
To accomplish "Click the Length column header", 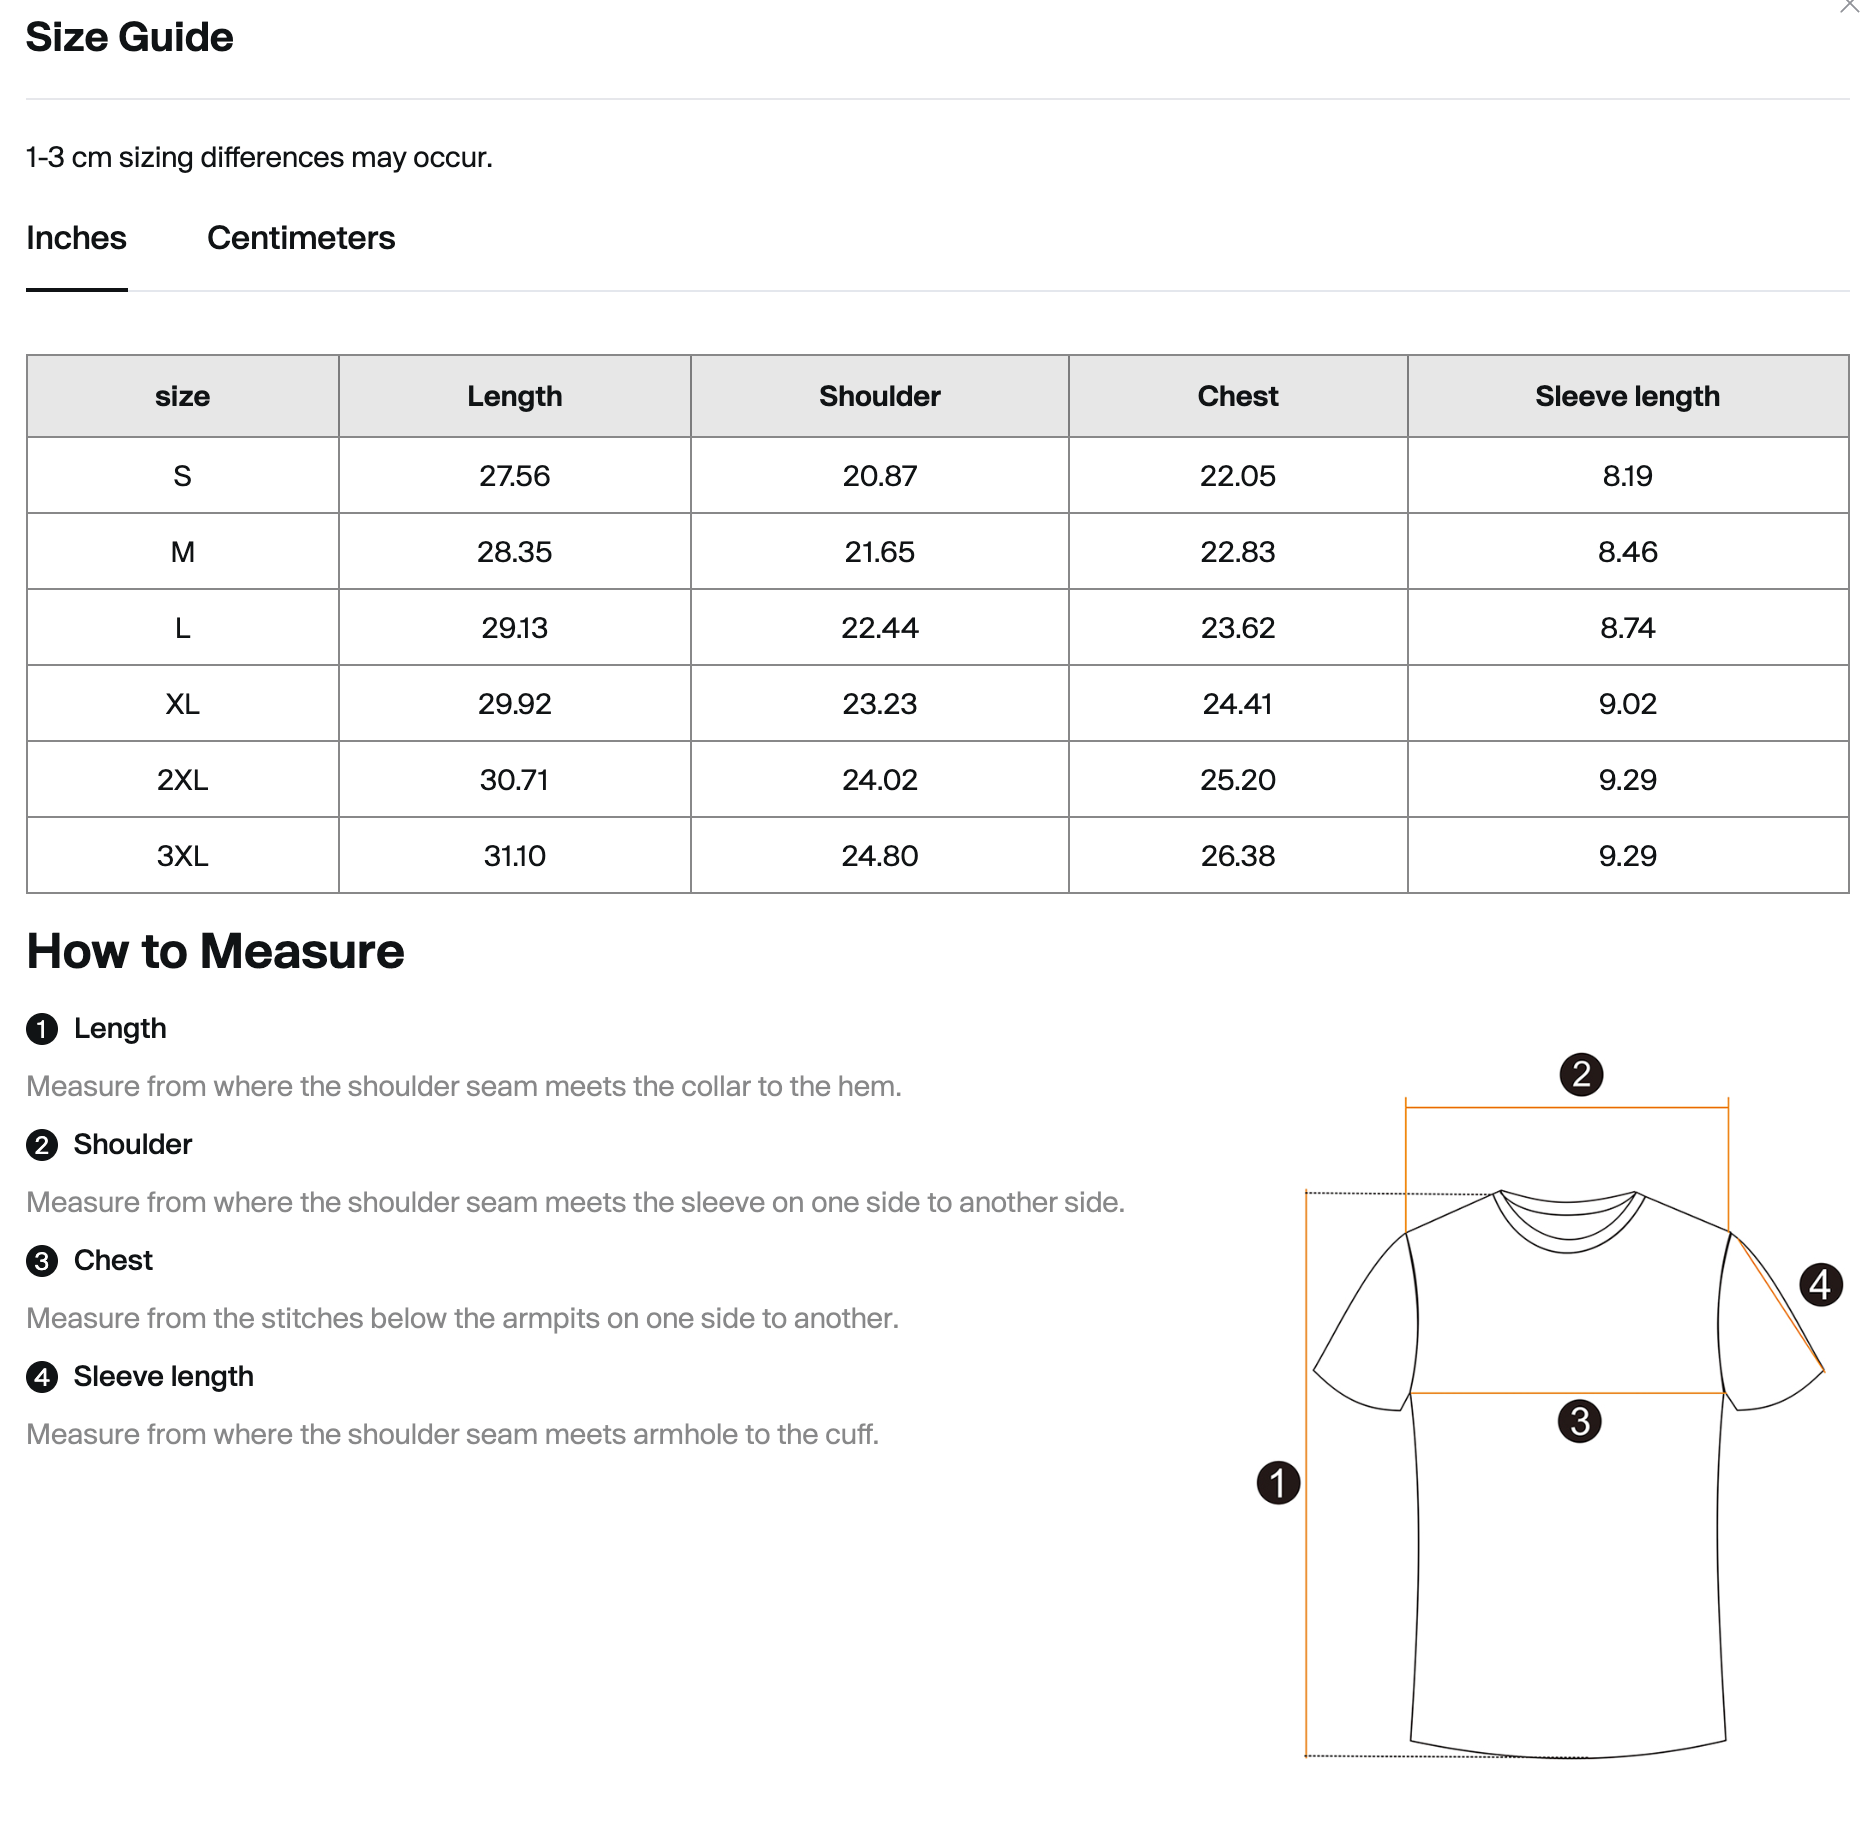I will click(515, 396).
